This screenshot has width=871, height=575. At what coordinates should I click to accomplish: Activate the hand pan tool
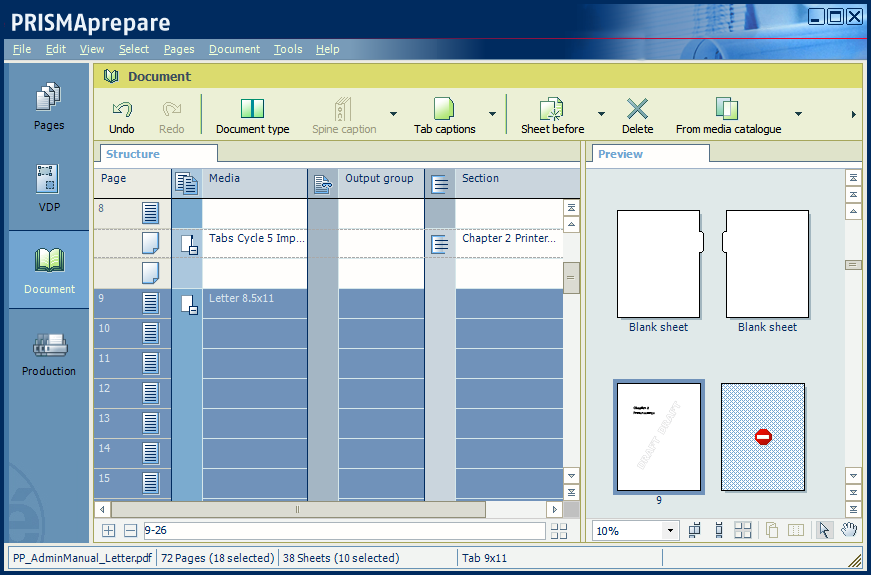849,530
